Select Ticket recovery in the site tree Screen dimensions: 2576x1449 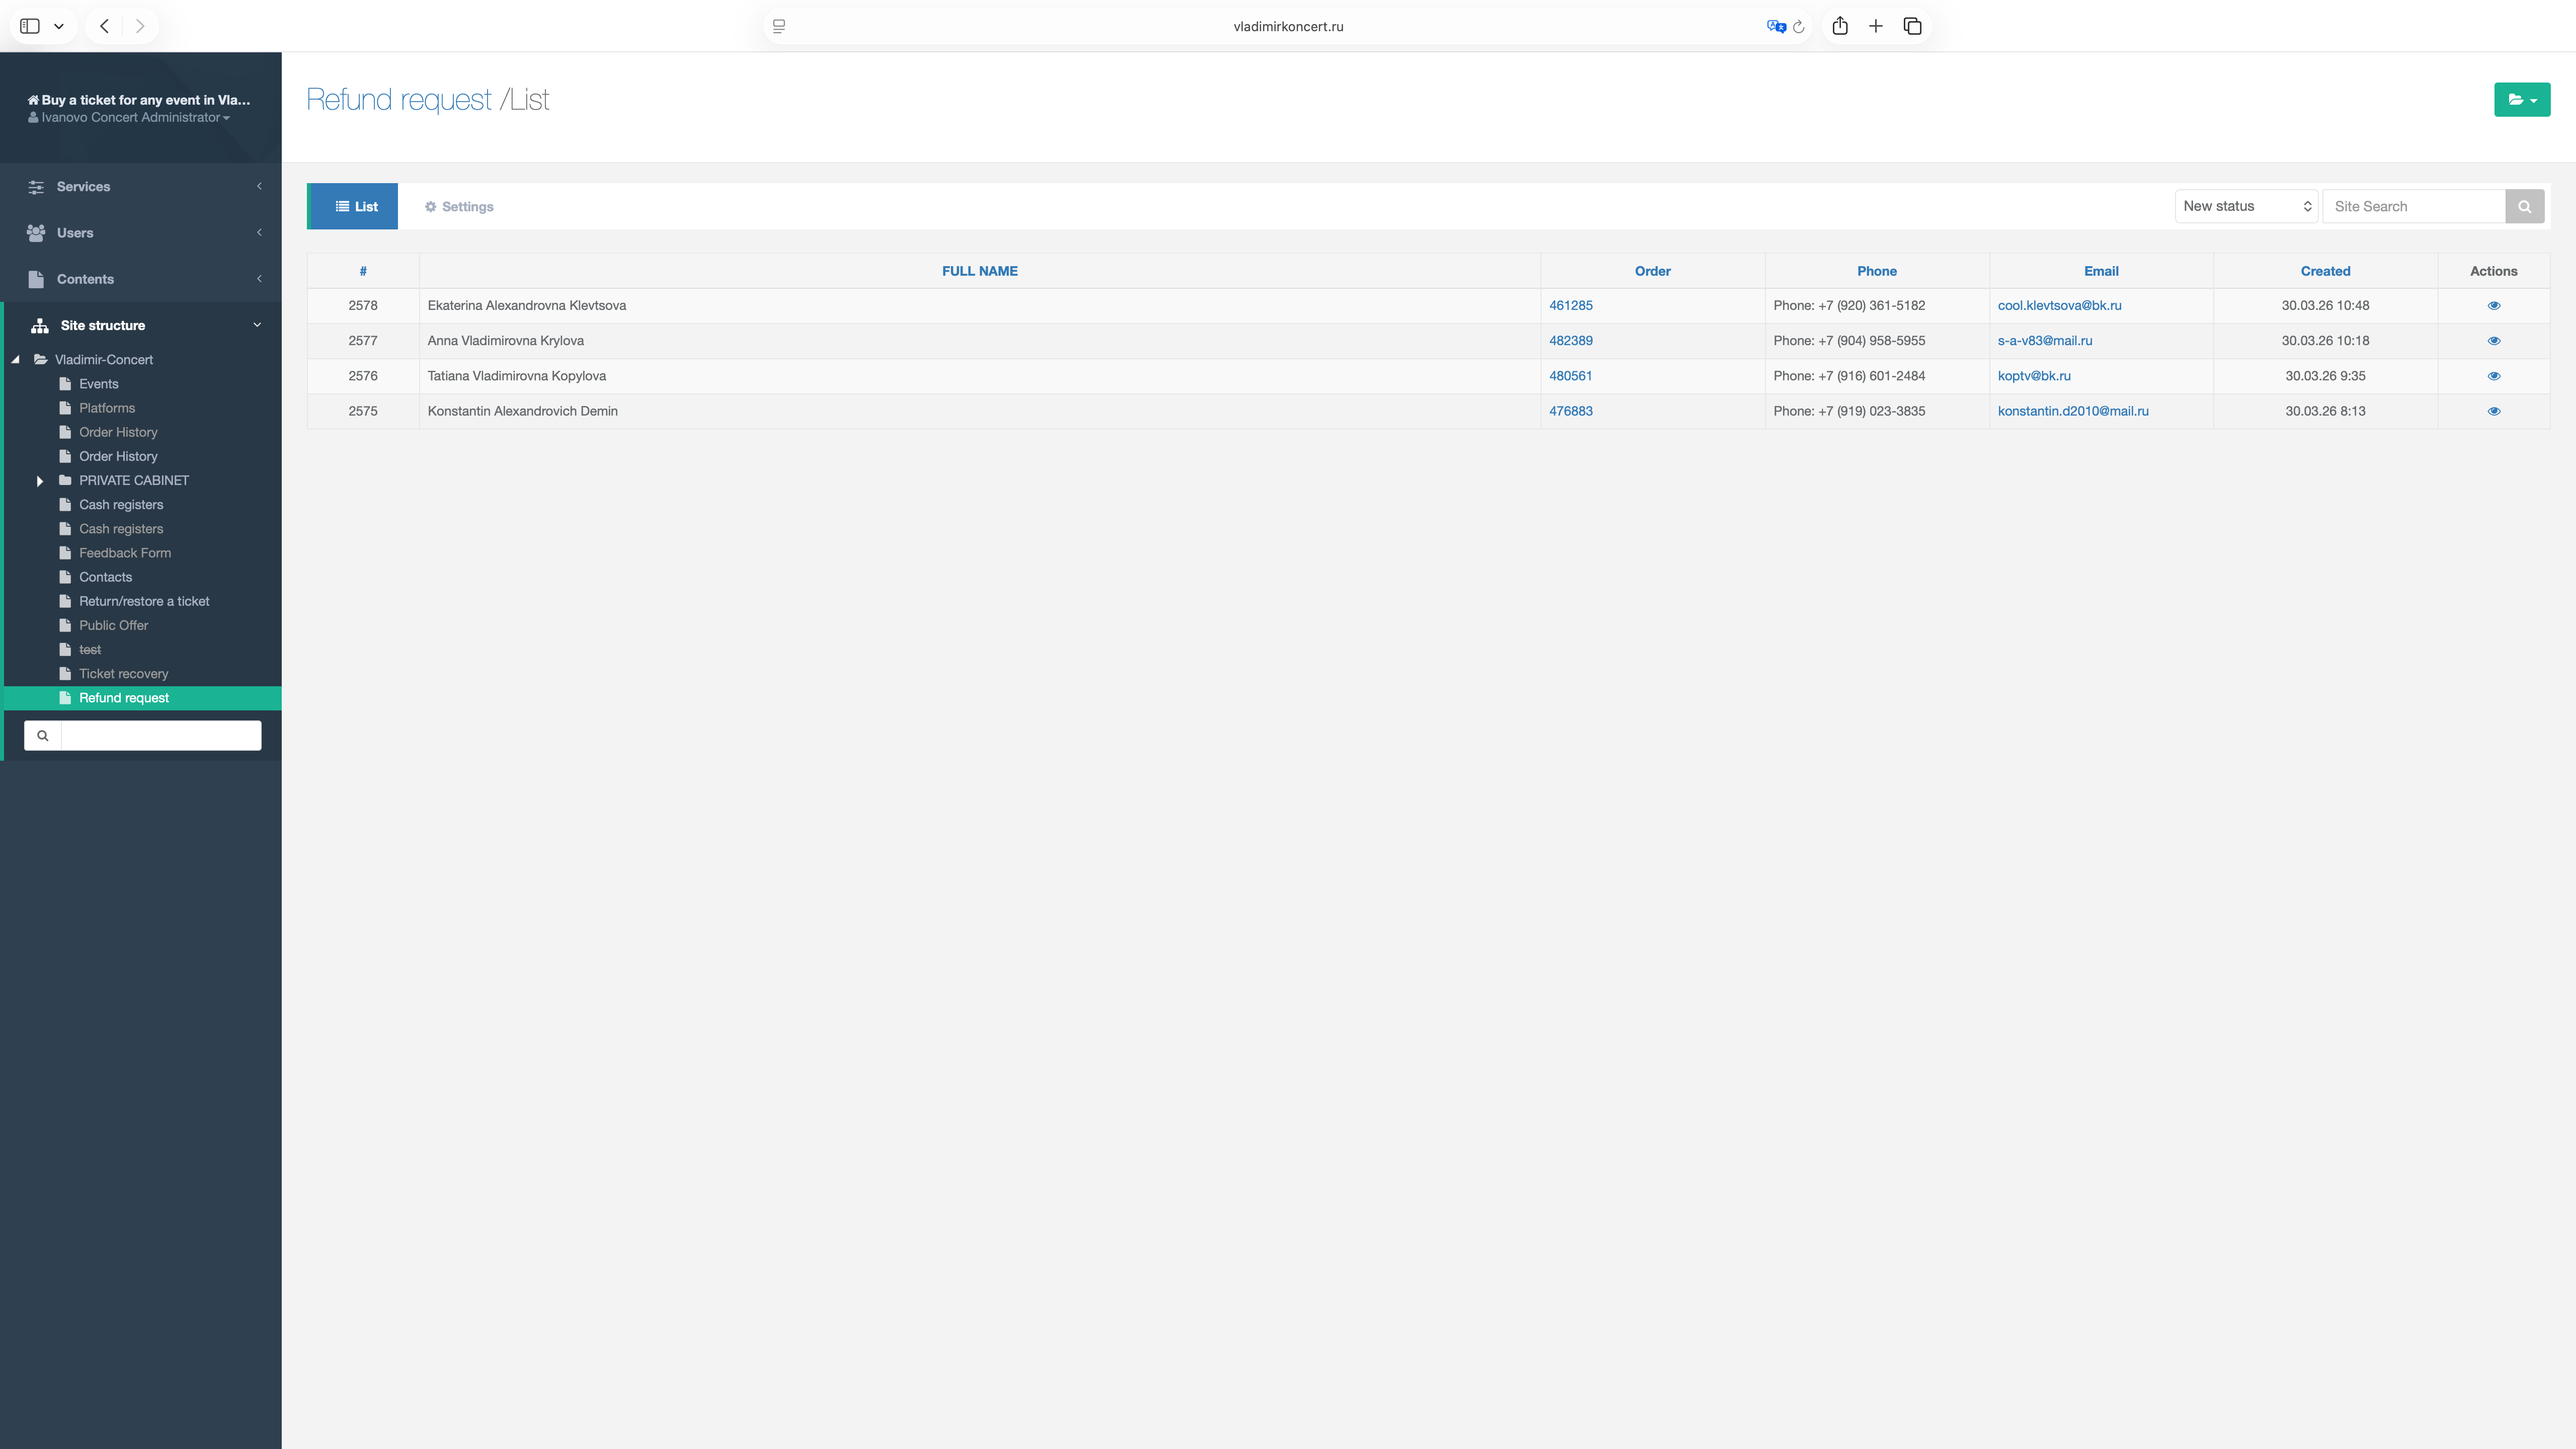click(123, 674)
